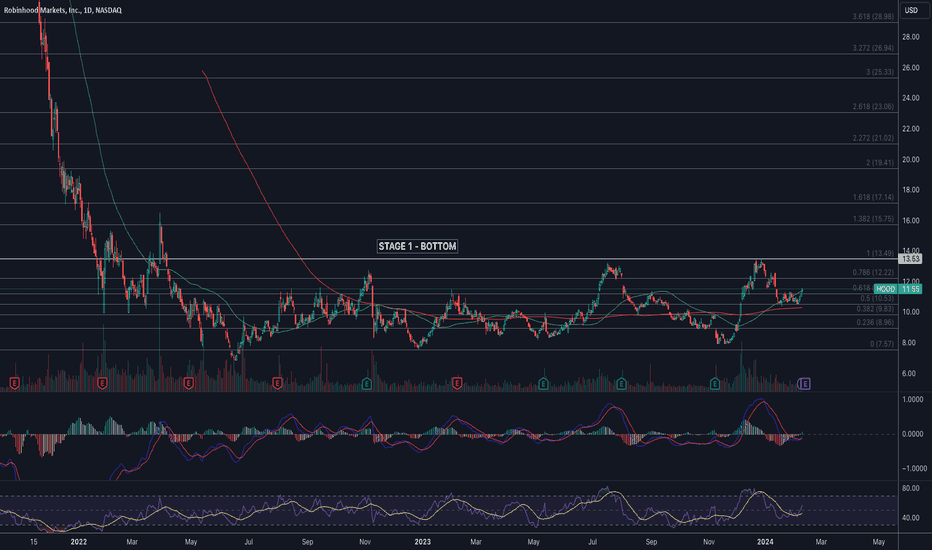Select the 3 (25.33) Fibonacci level label

[879, 72]
